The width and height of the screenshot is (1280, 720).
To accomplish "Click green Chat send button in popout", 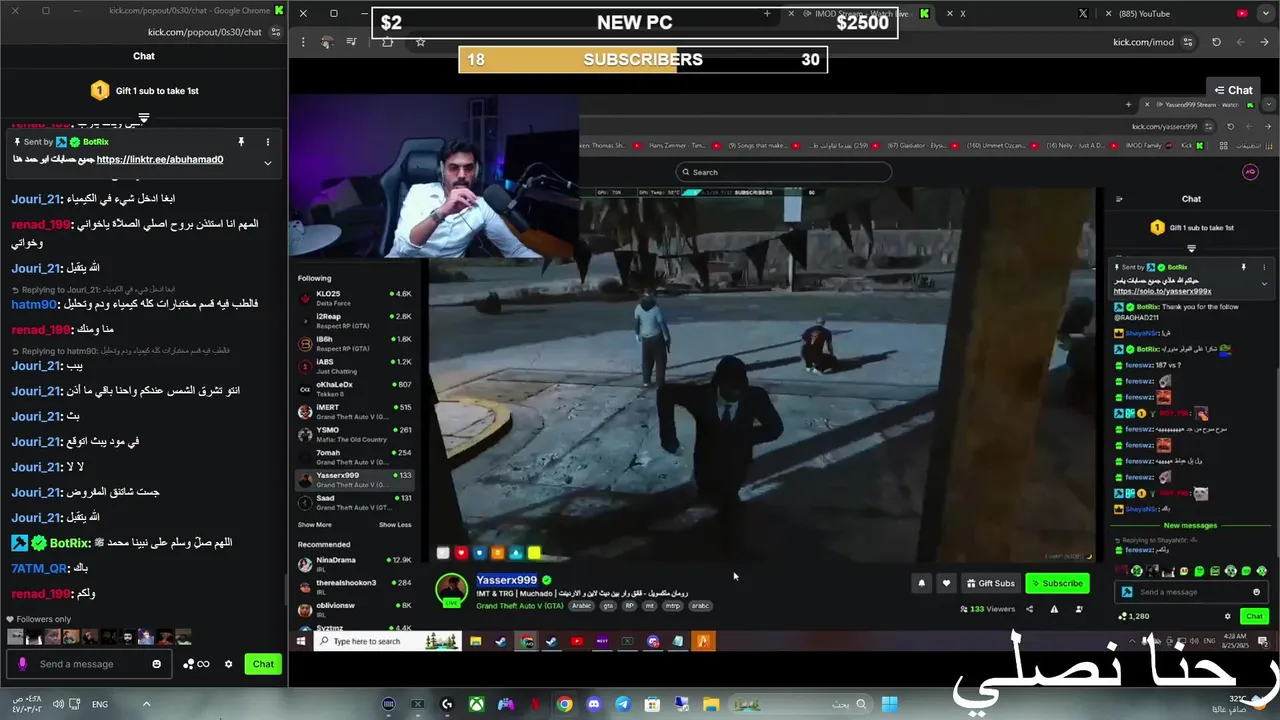I will coord(263,664).
